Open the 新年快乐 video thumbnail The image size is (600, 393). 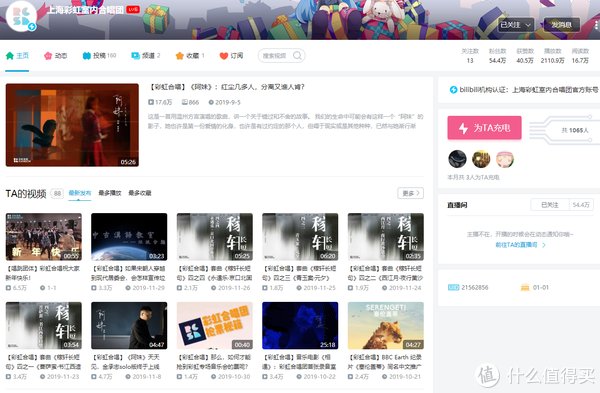click(44, 237)
